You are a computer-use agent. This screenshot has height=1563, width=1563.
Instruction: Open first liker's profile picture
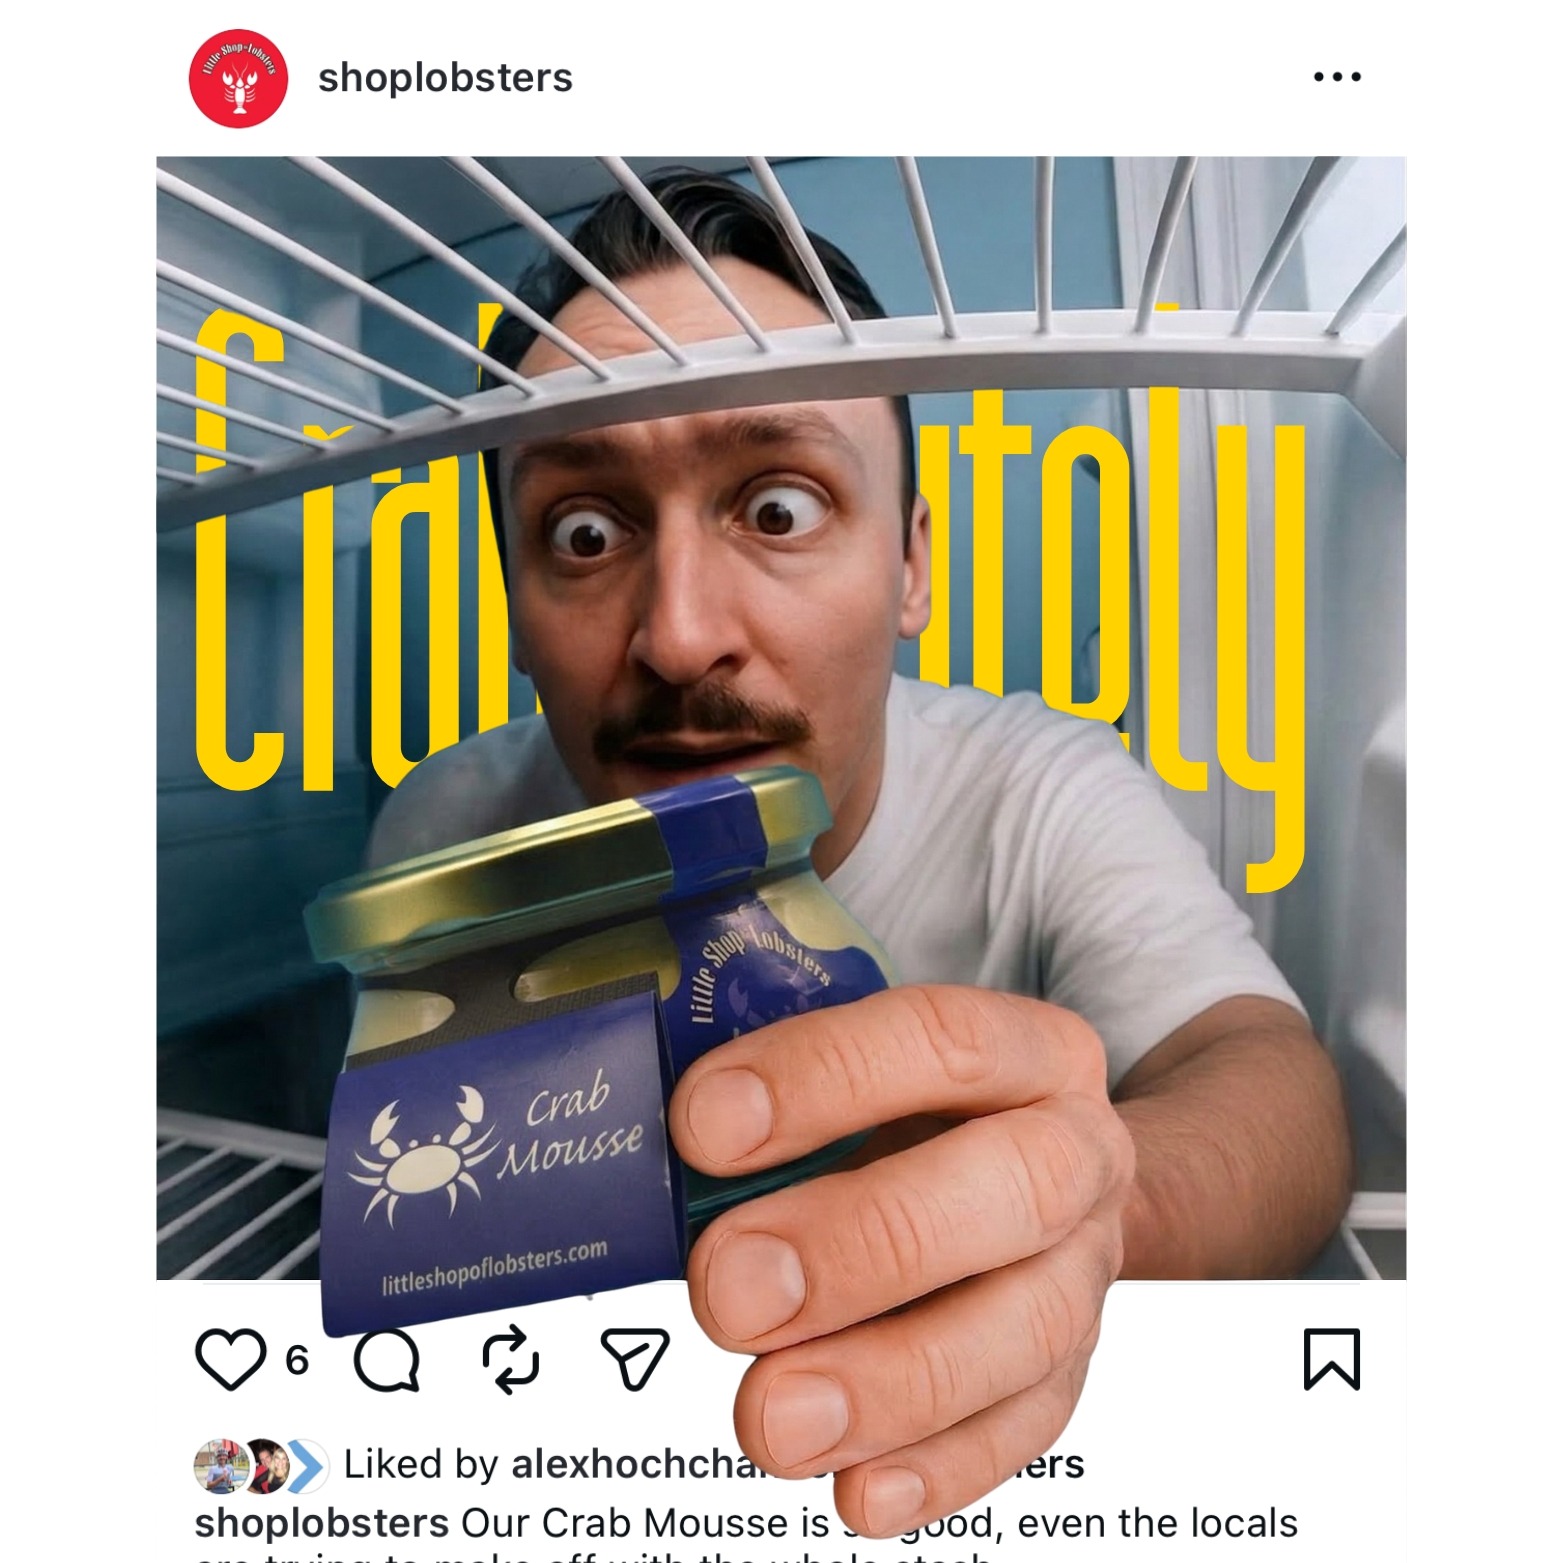[220, 1466]
